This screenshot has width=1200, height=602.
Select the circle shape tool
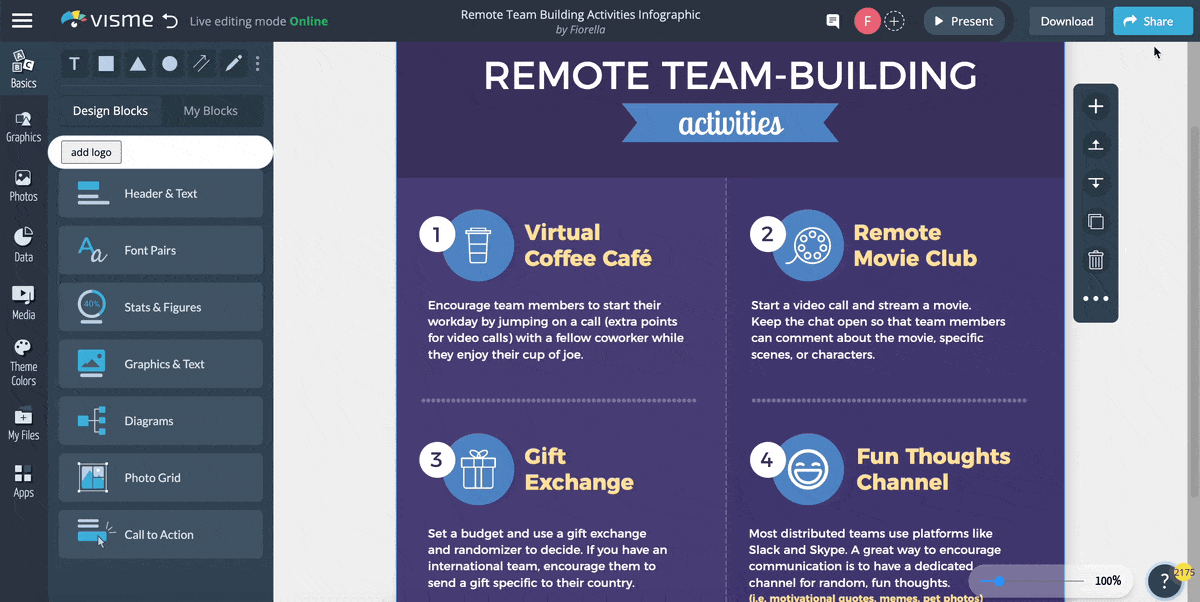pyautogui.click(x=170, y=64)
